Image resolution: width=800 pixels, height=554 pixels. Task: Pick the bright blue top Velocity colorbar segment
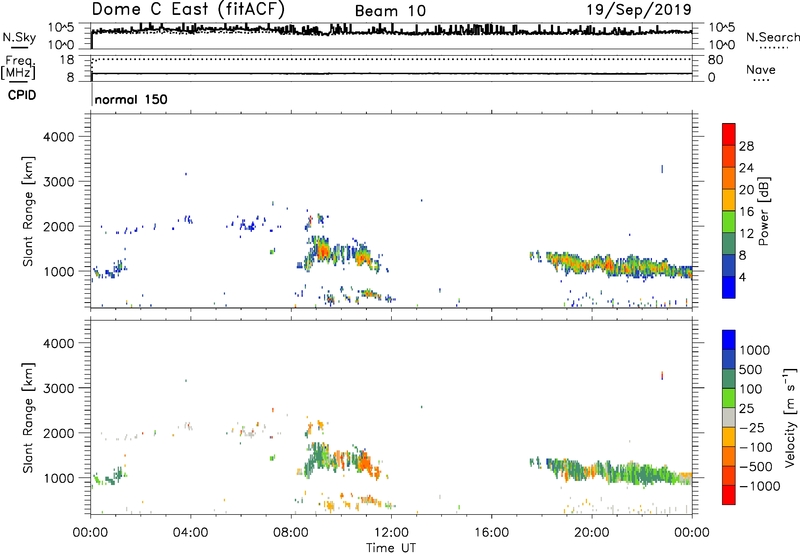[x=729, y=340]
